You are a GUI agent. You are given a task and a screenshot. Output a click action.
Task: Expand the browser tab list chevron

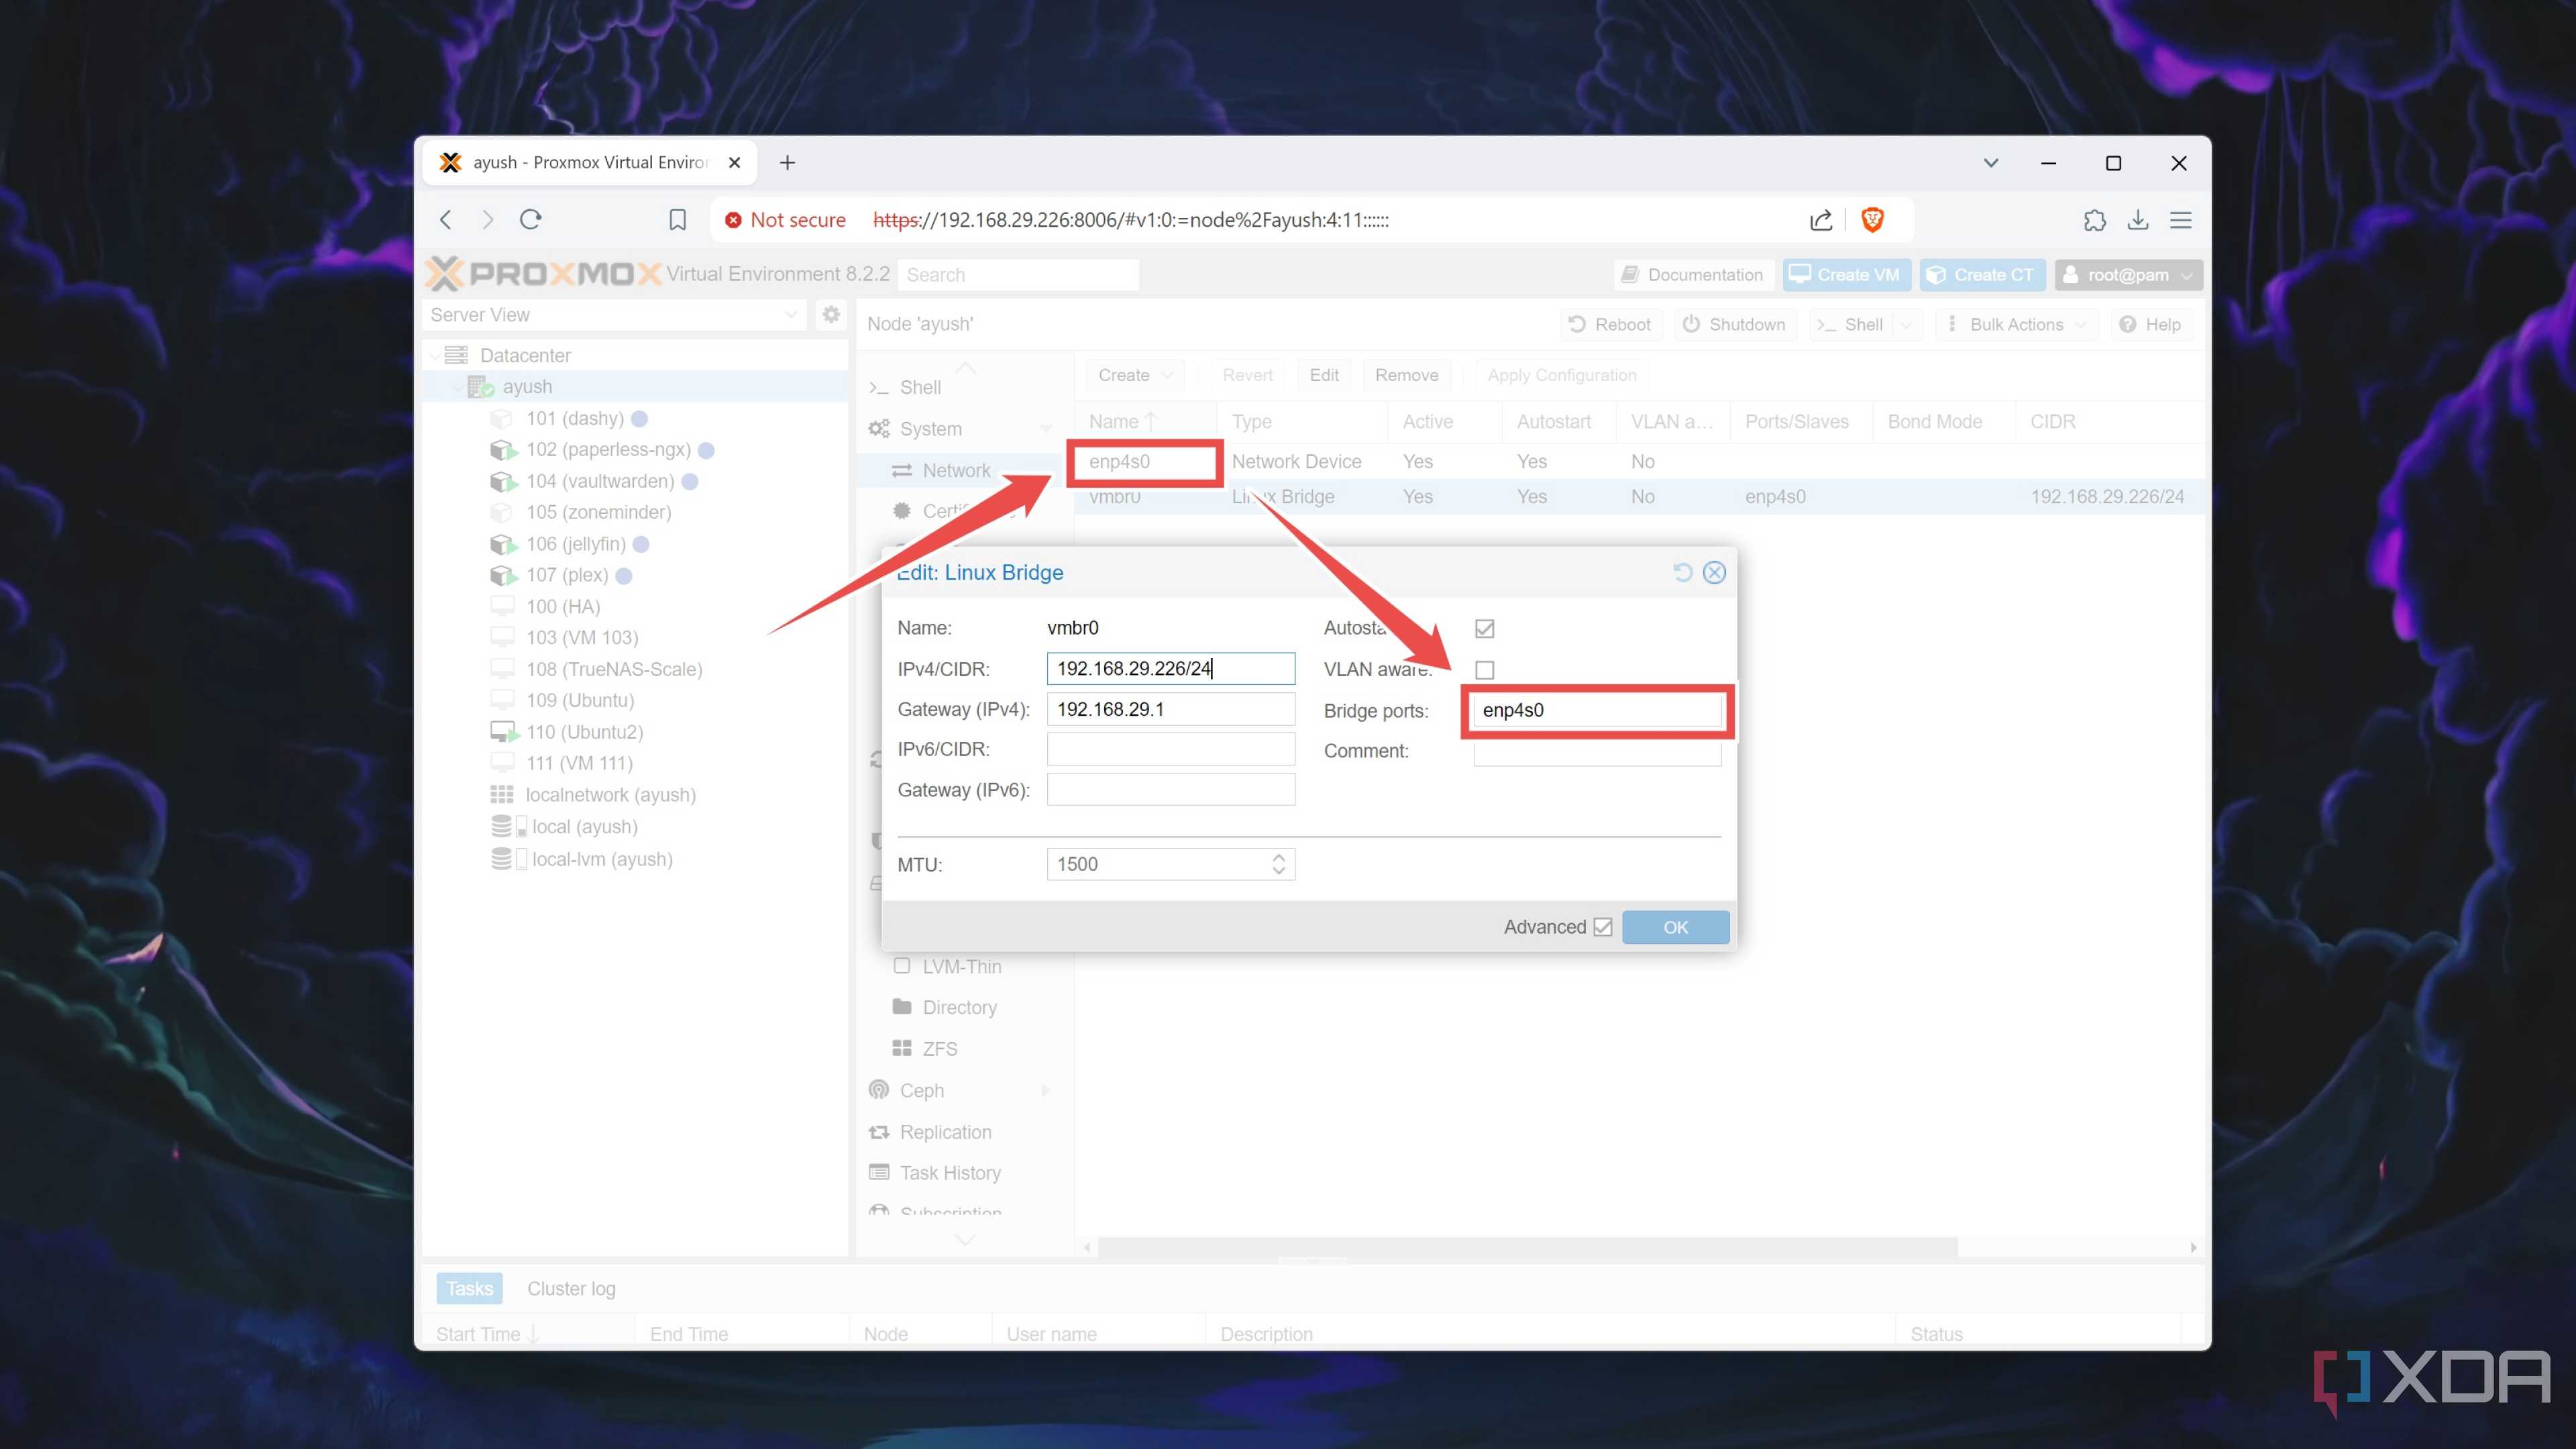coord(1991,162)
